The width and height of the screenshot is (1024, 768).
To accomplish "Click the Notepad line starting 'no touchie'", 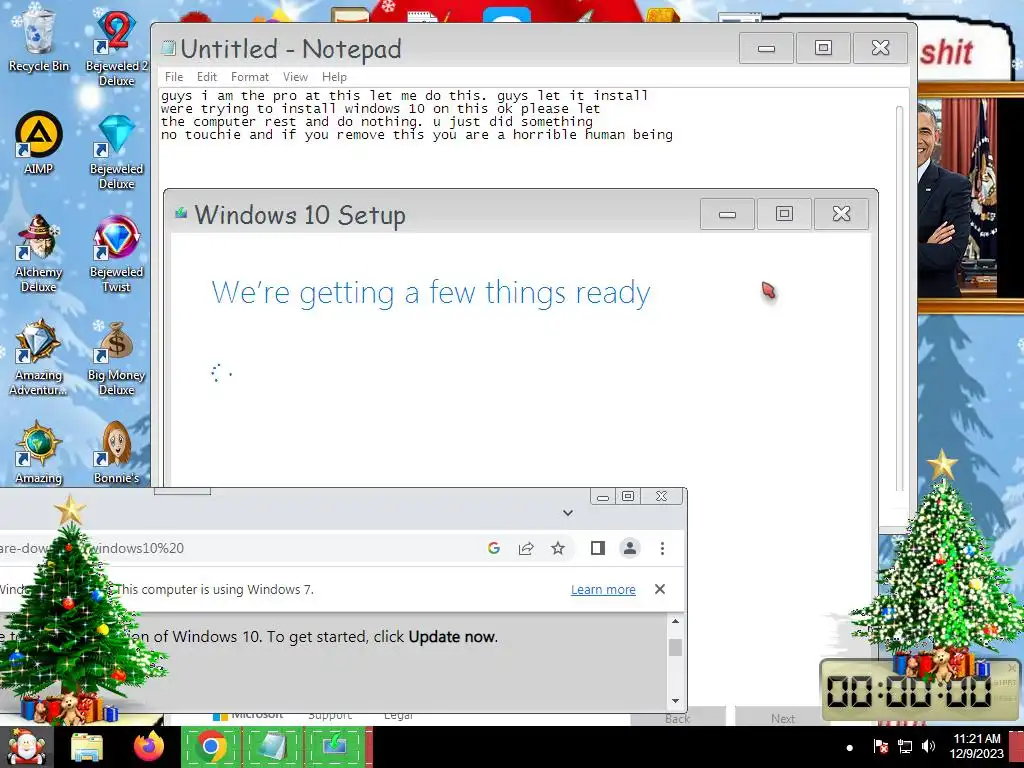I will [417, 135].
